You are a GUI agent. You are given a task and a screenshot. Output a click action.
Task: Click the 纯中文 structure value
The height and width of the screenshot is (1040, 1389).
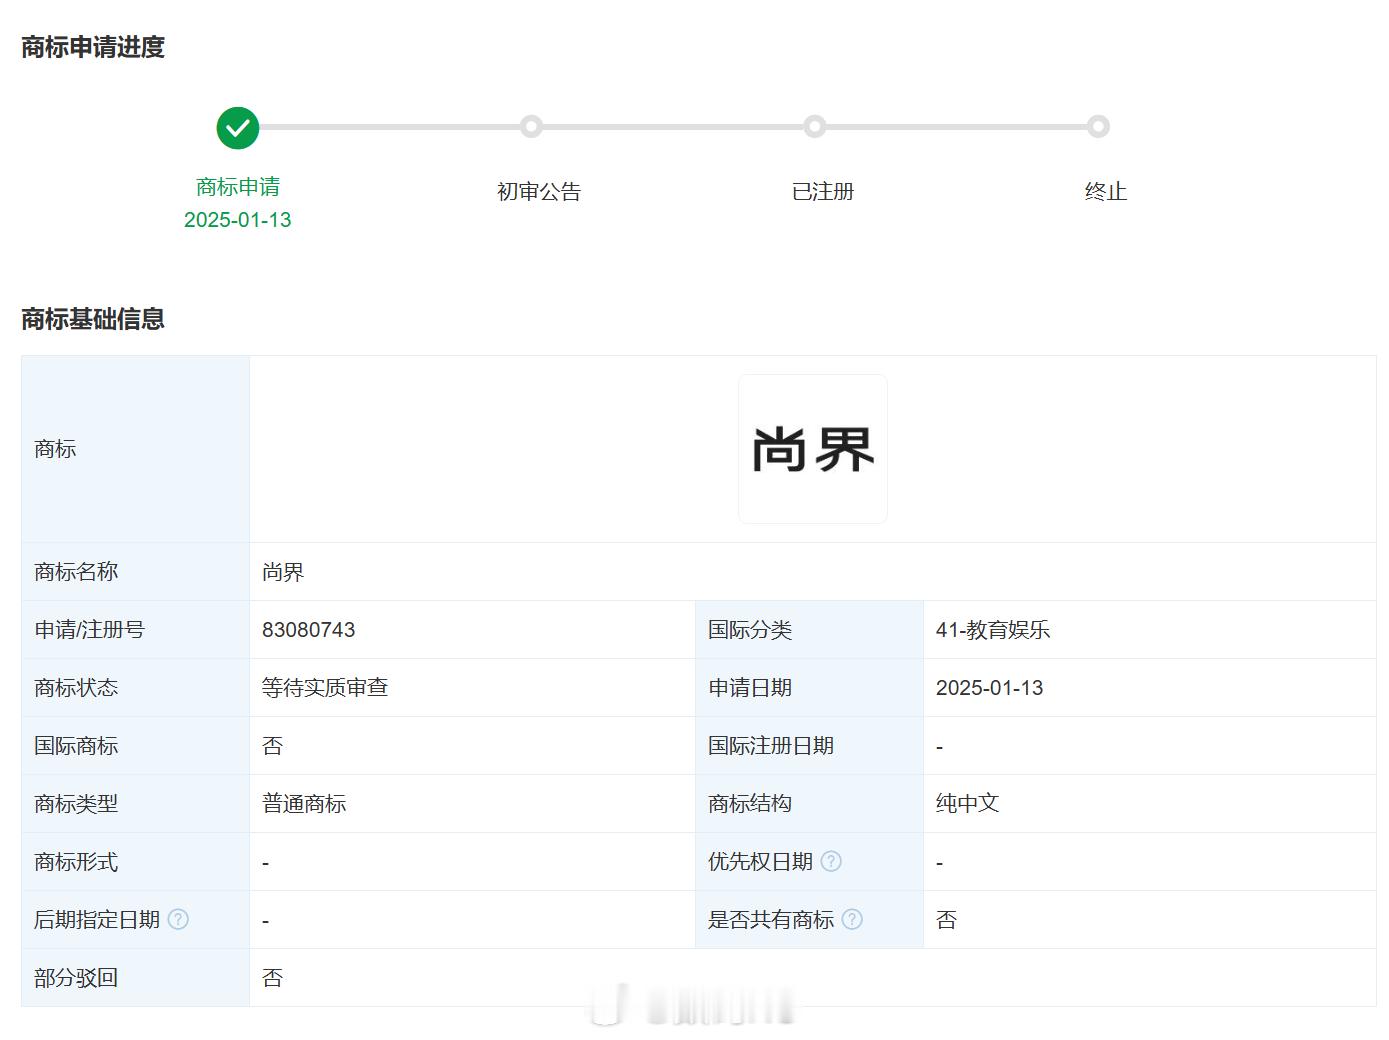pos(968,804)
